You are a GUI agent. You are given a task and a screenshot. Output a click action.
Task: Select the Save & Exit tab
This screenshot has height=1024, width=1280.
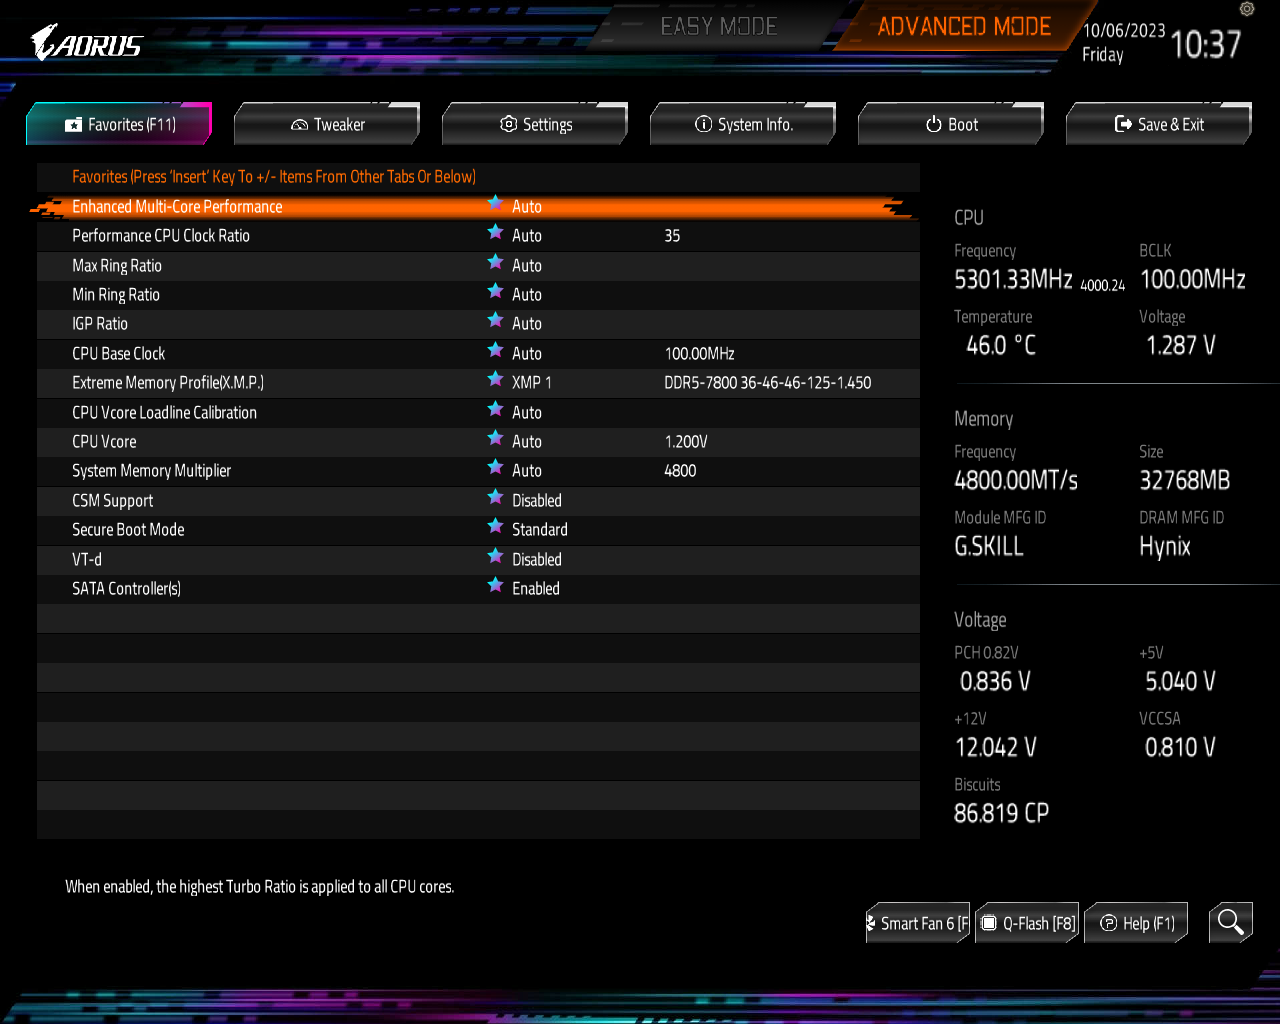[x=1159, y=124]
